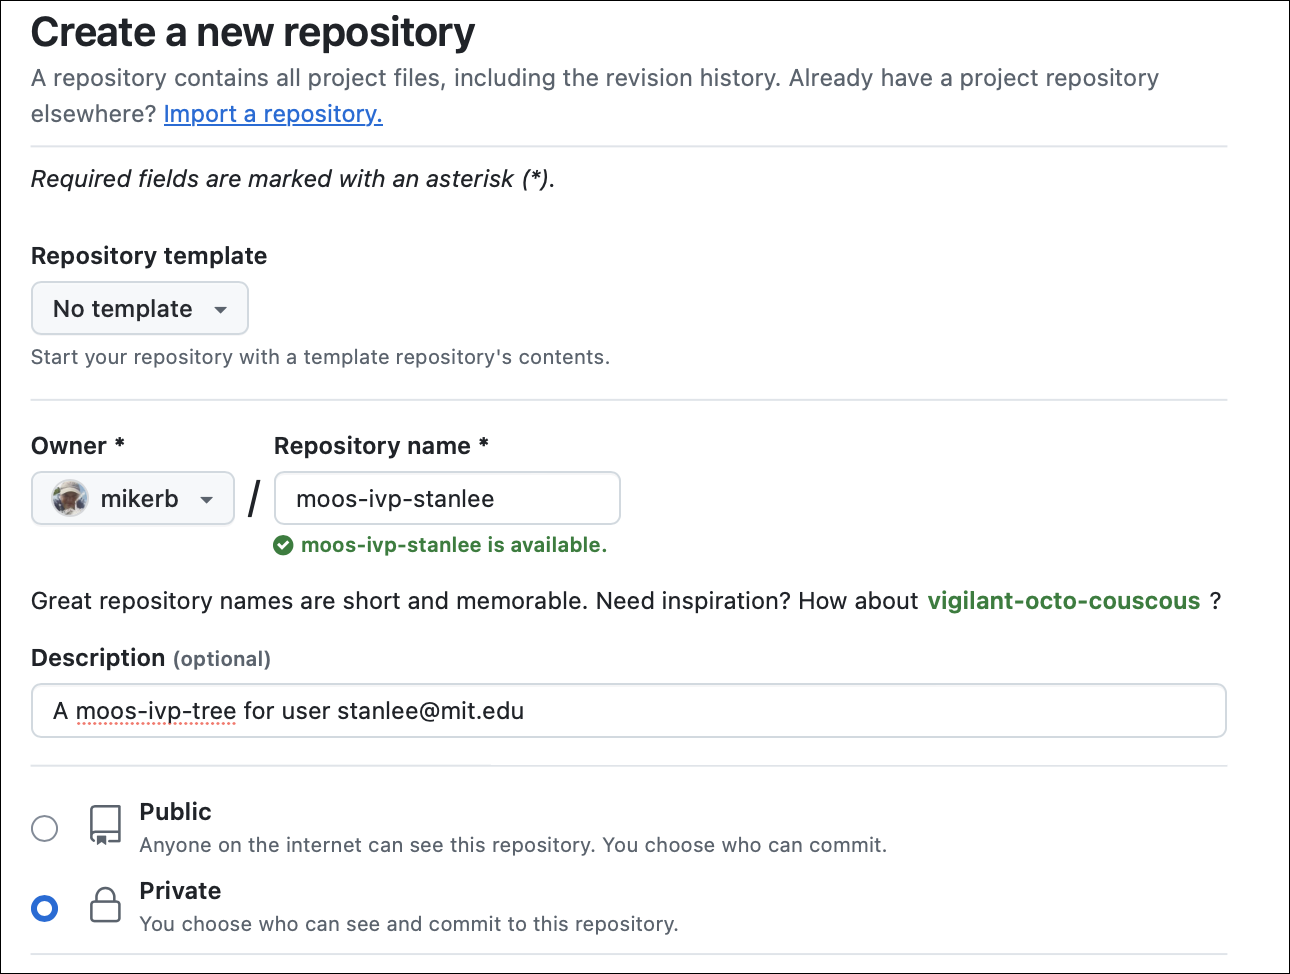Click the Repository name input field

pos(447,498)
